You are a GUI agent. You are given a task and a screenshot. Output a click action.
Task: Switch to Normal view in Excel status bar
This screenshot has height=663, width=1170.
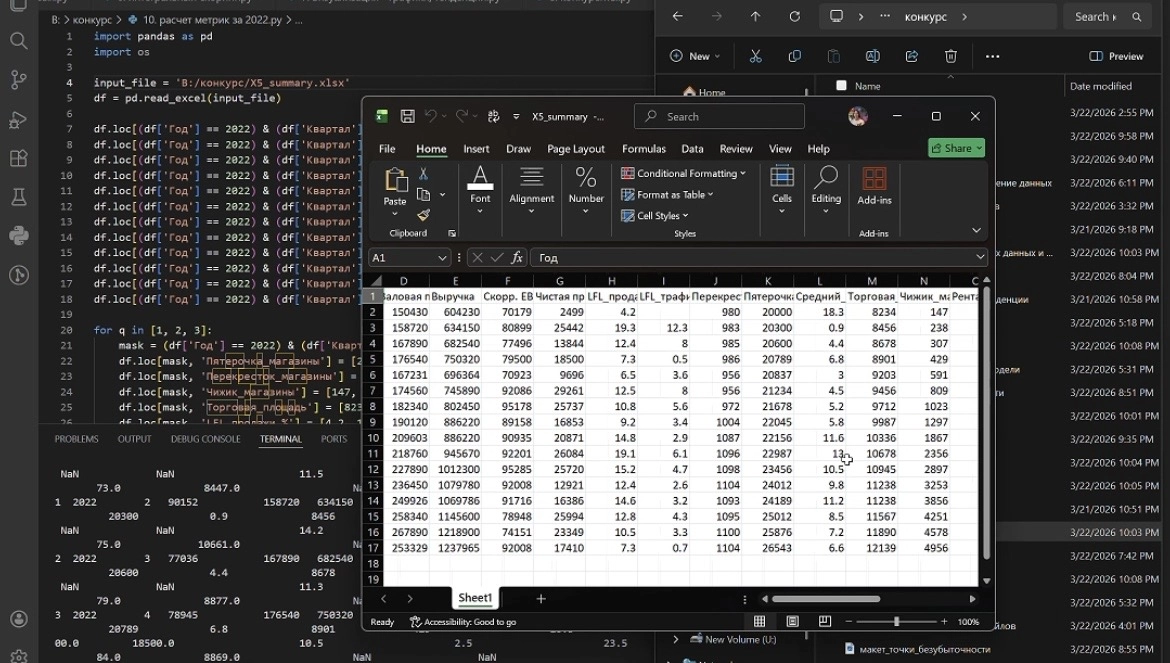760,621
